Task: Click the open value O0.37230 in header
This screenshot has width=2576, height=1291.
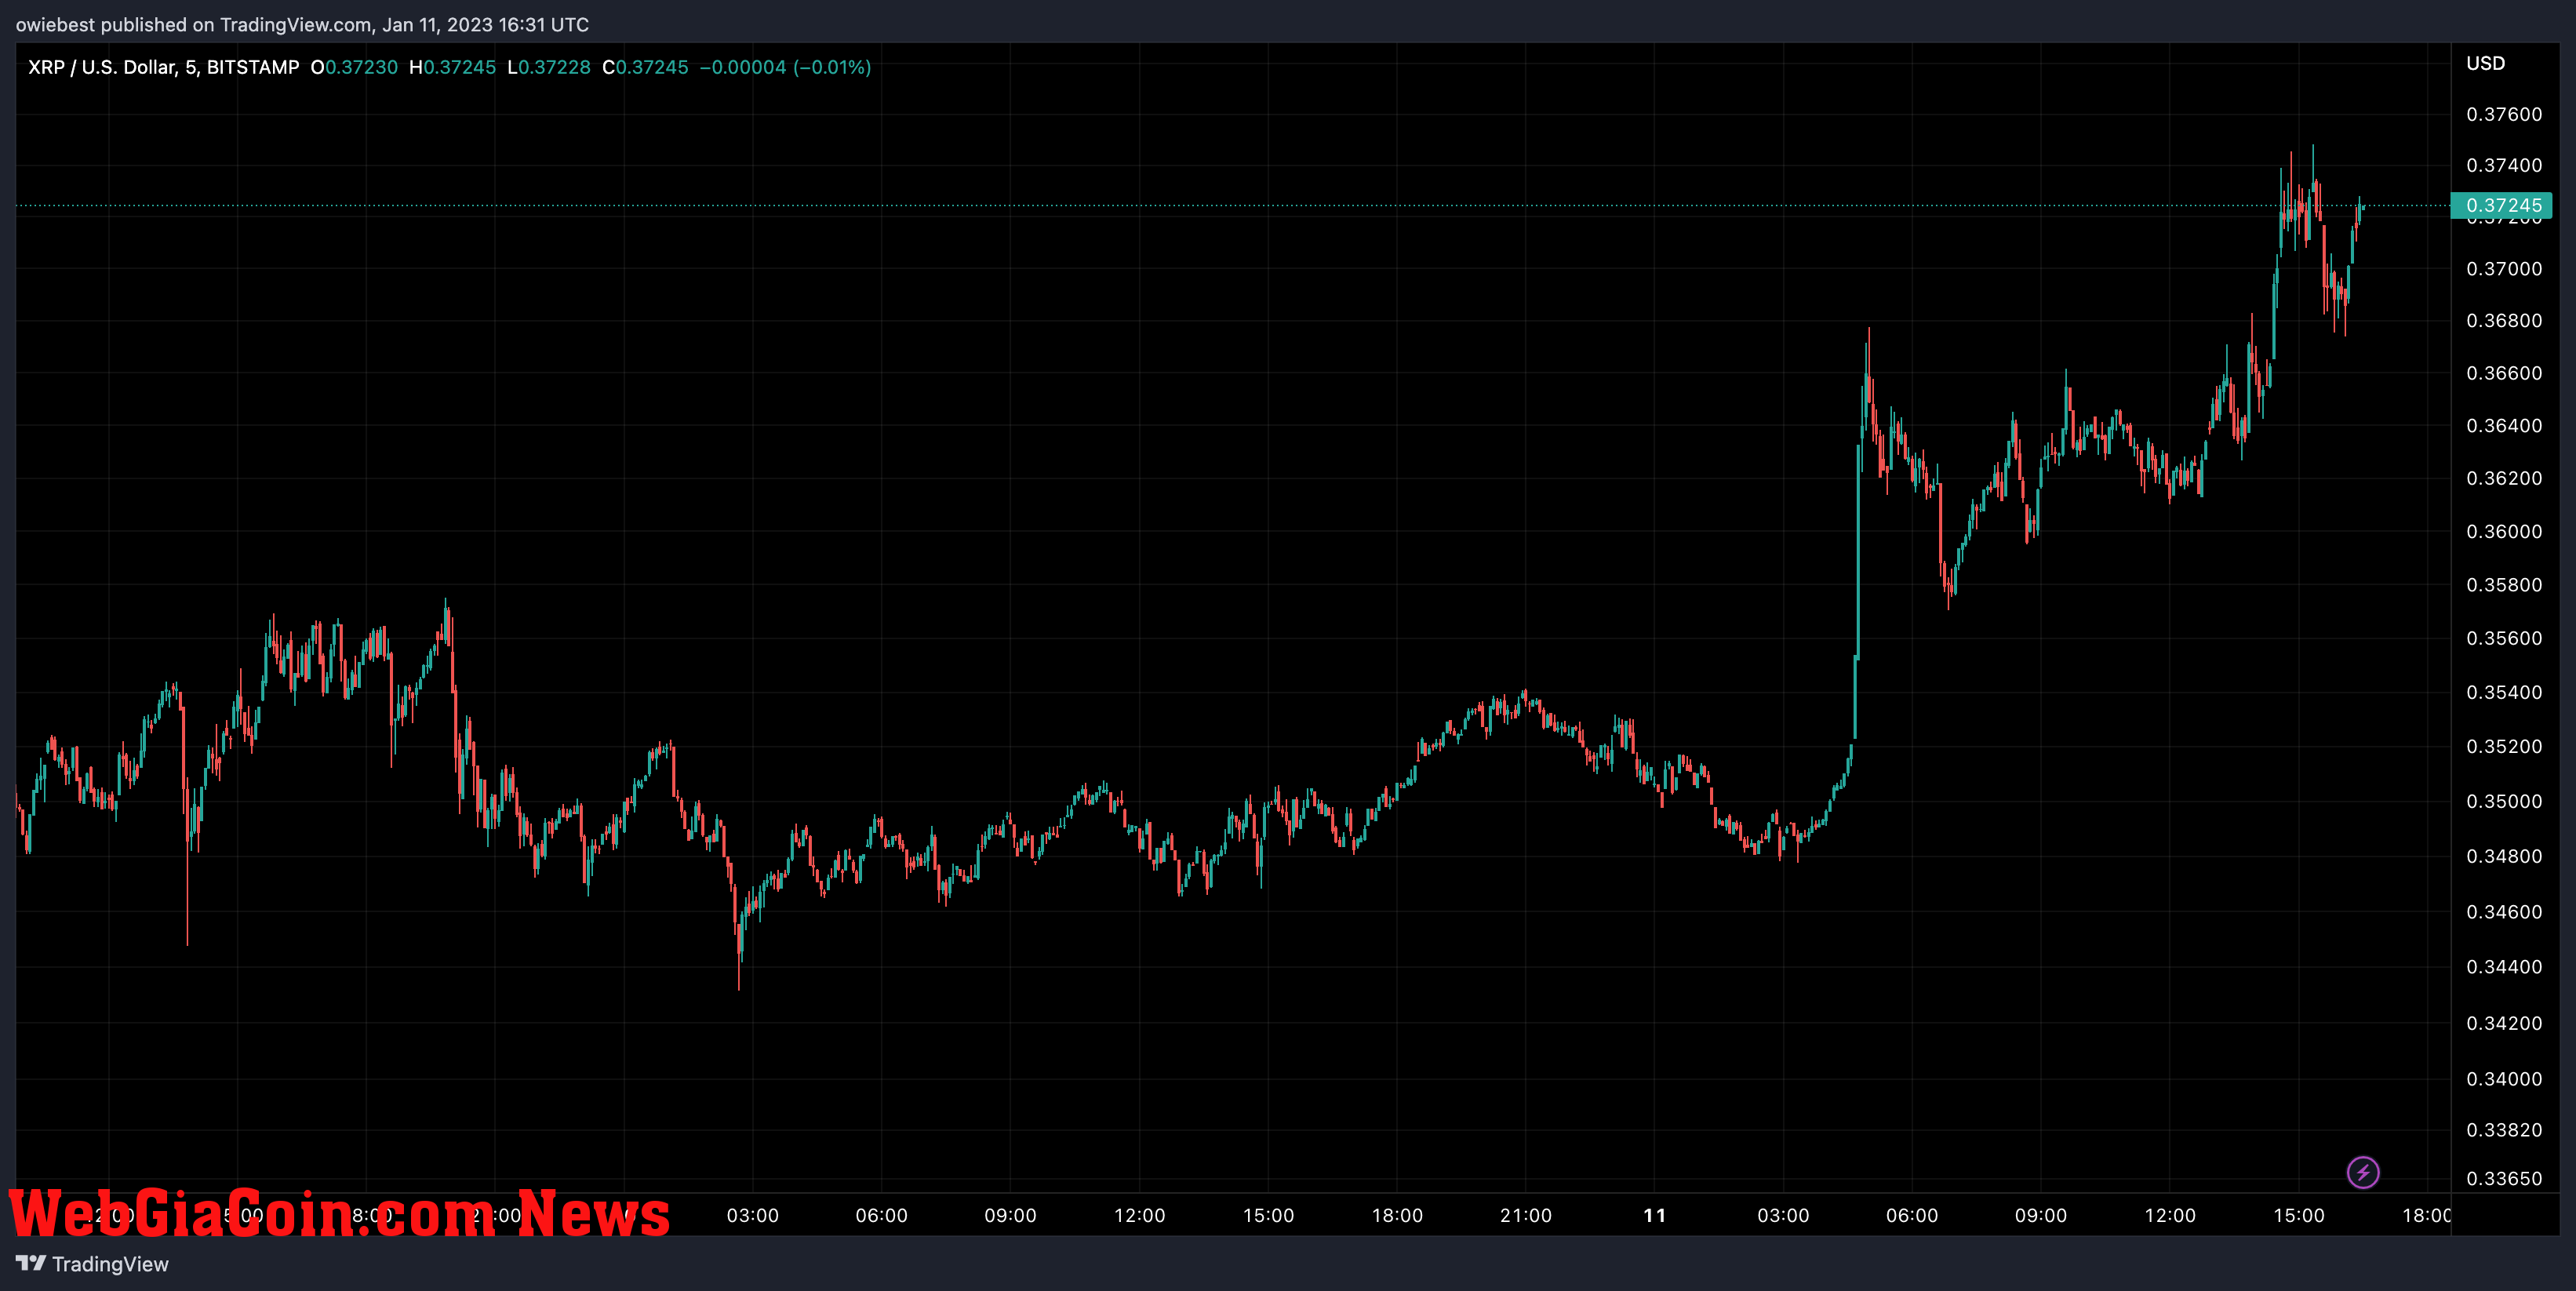Action: click(354, 67)
